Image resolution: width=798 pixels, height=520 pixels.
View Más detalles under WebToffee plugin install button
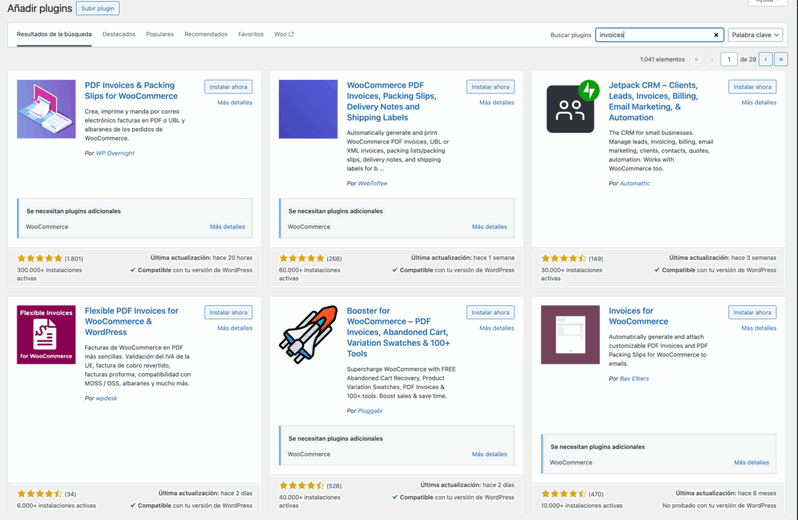[x=497, y=102]
